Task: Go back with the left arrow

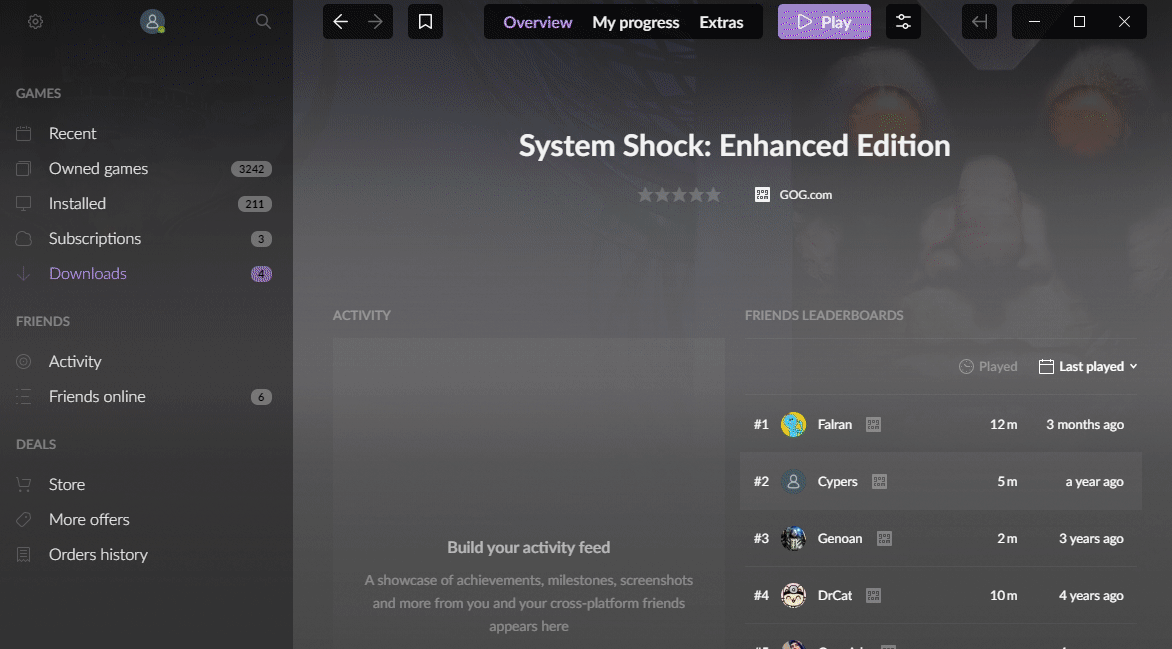Action: pyautogui.click(x=340, y=22)
